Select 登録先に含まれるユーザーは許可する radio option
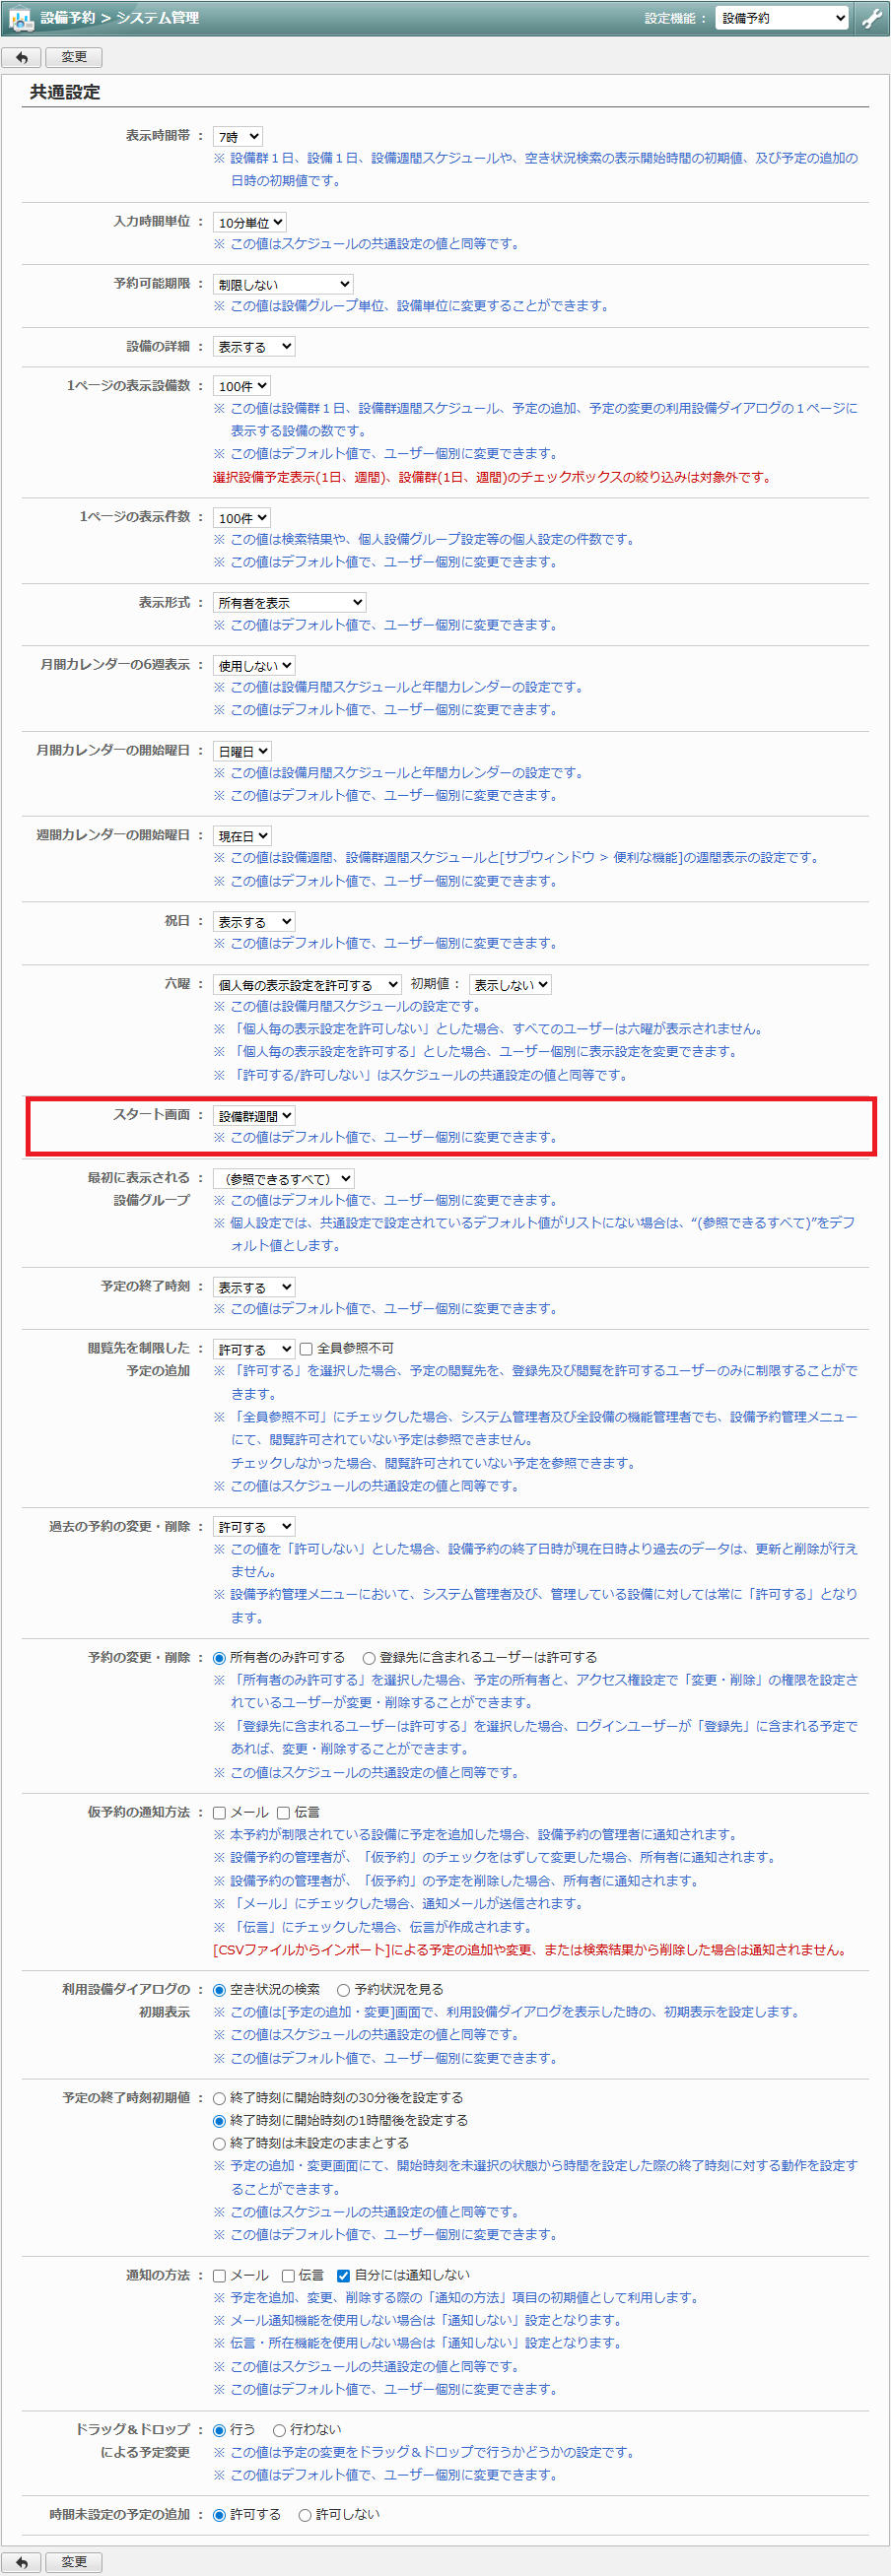This screenshot has width=891, height=2576. pyautogui.click(x=369, y=1658)
